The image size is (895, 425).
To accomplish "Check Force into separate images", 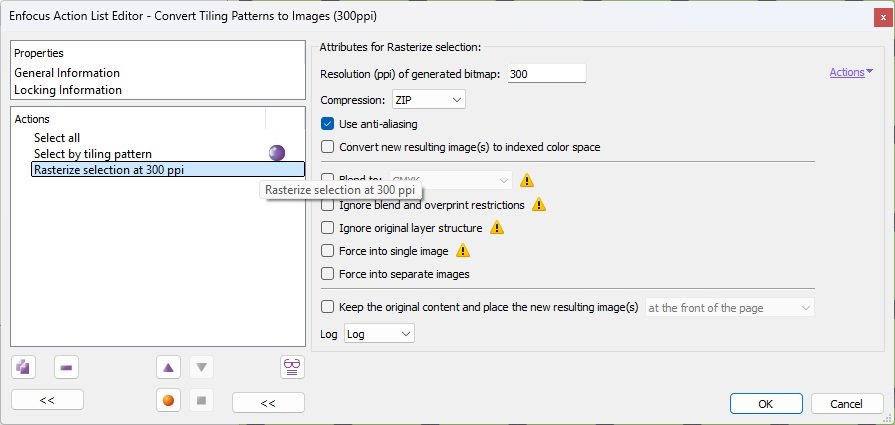I will (327, 274).
